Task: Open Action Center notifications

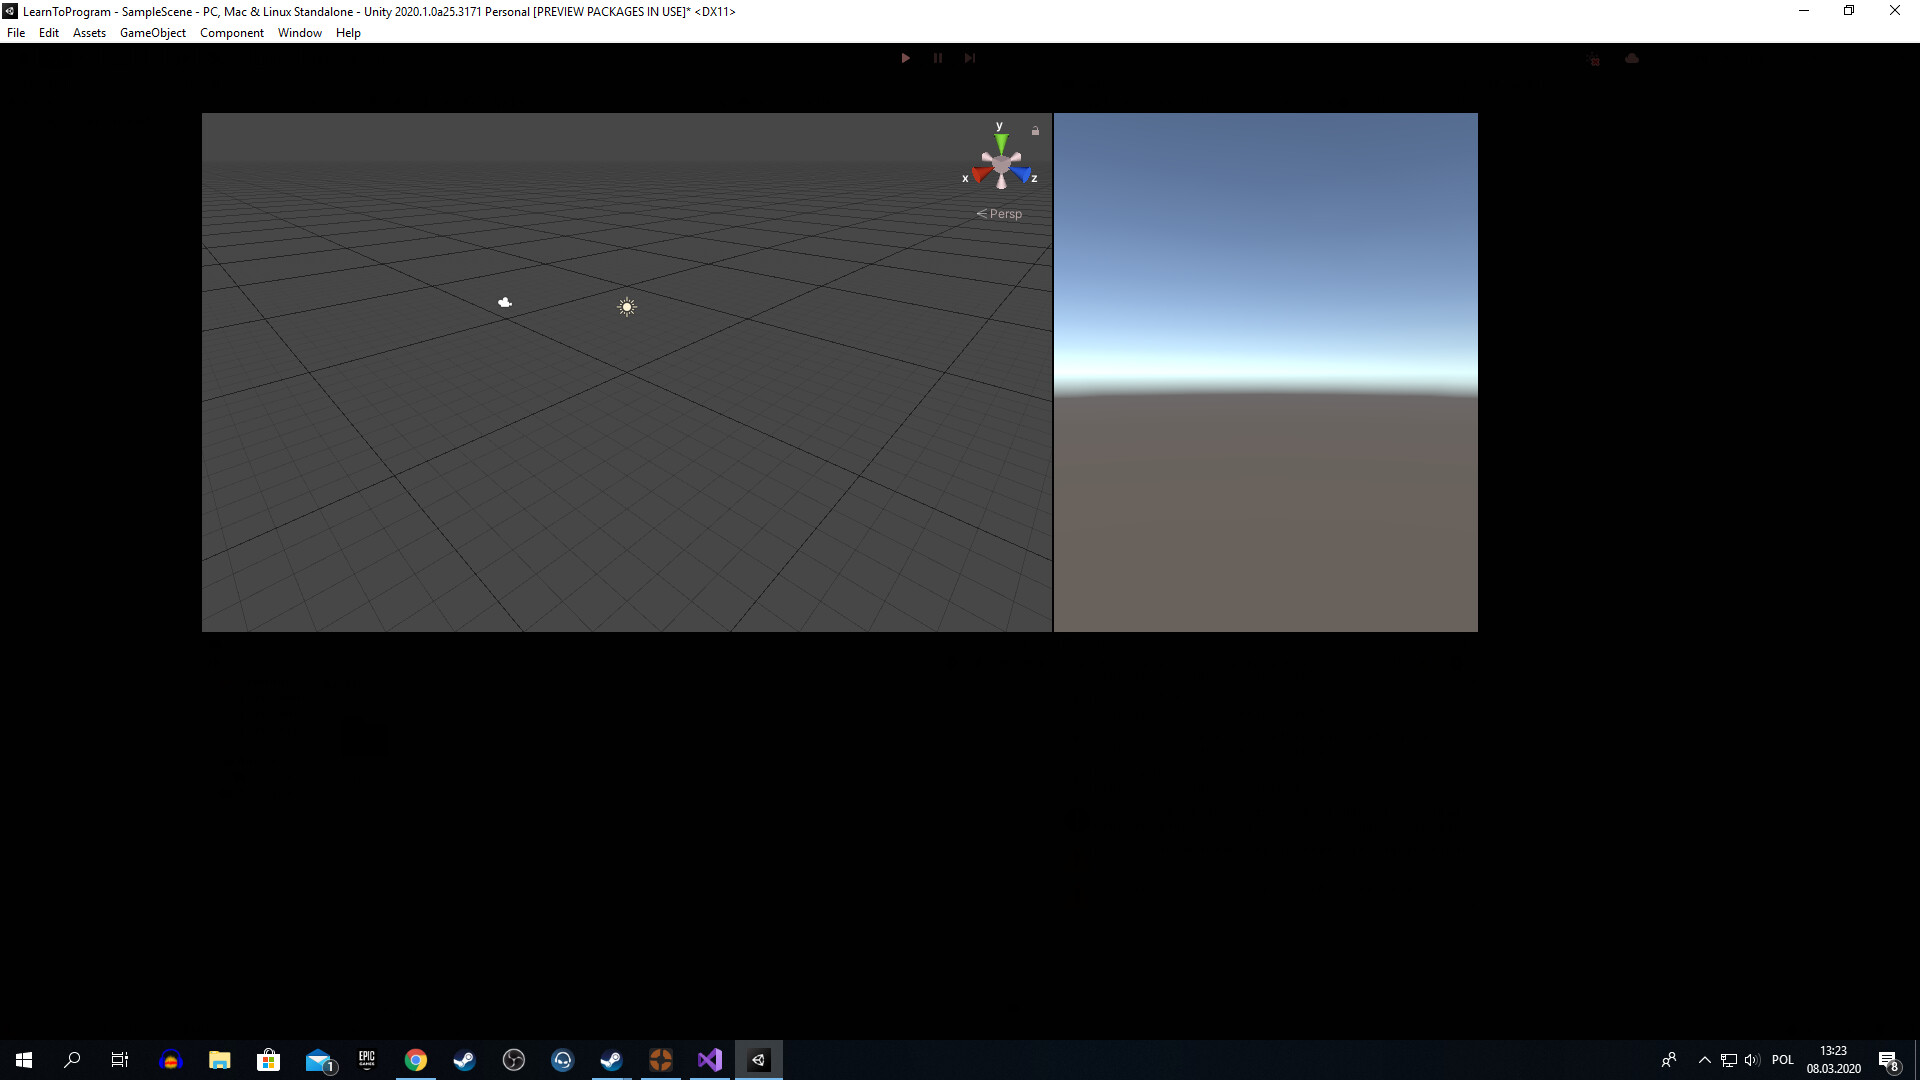Action: (x=1890, y=1060)
